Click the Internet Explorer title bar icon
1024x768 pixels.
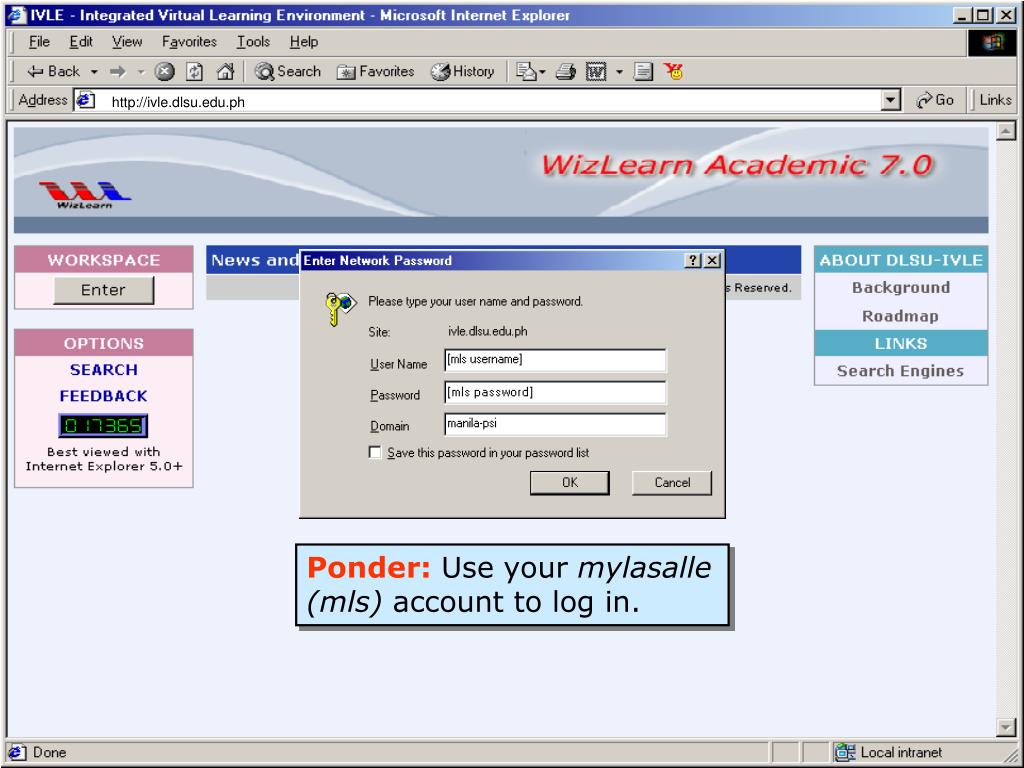tap(16, 15)
